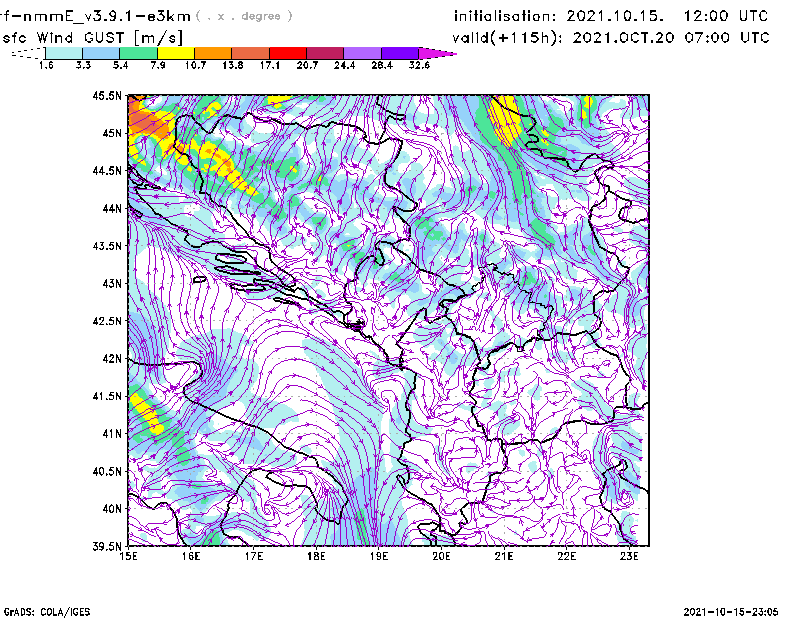Image resolution: width=800 pixels, height=618 pixels.
Task: Click the white dashed arrow legend end
Action: click(x=28, y=53)
